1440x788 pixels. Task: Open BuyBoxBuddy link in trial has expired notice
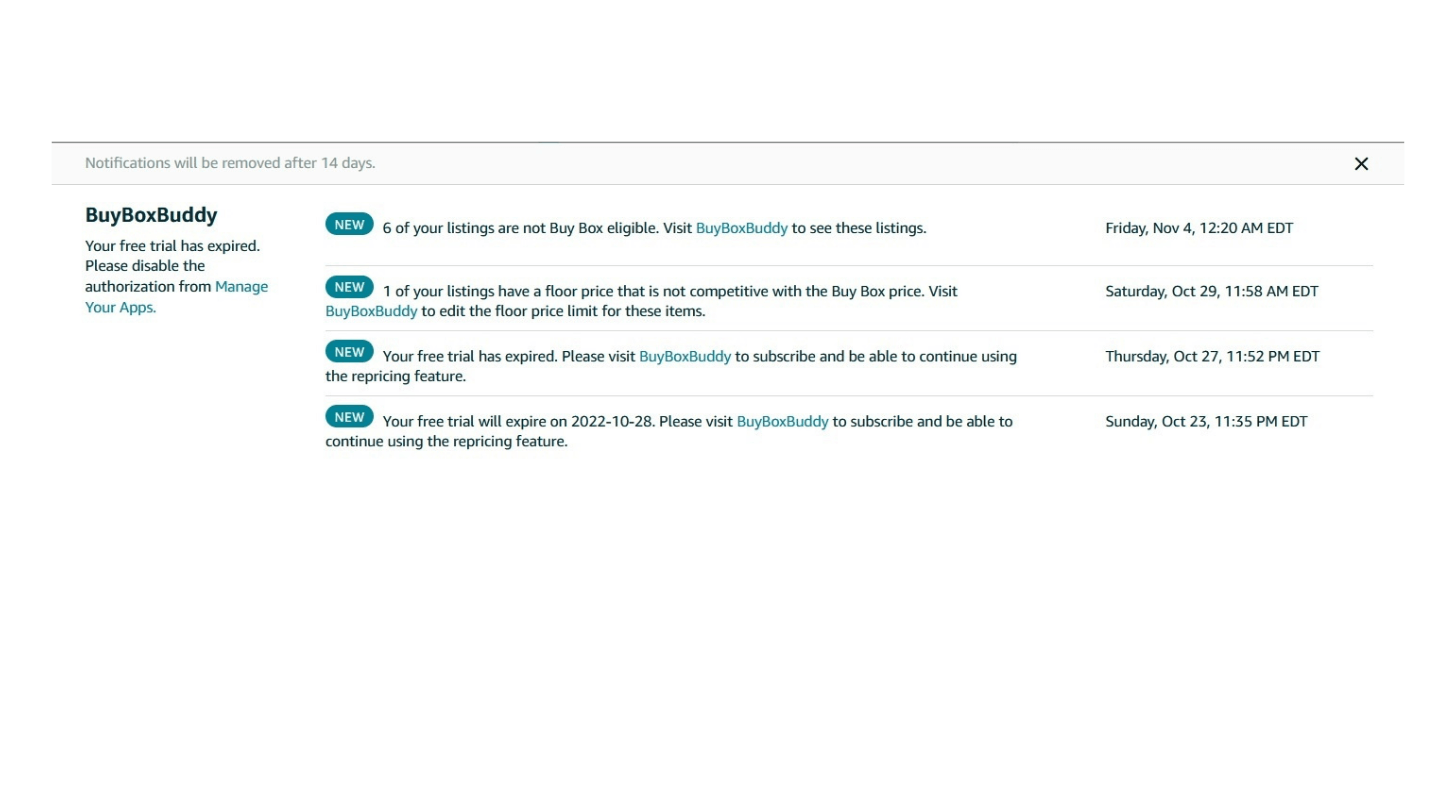click(685, 356)
